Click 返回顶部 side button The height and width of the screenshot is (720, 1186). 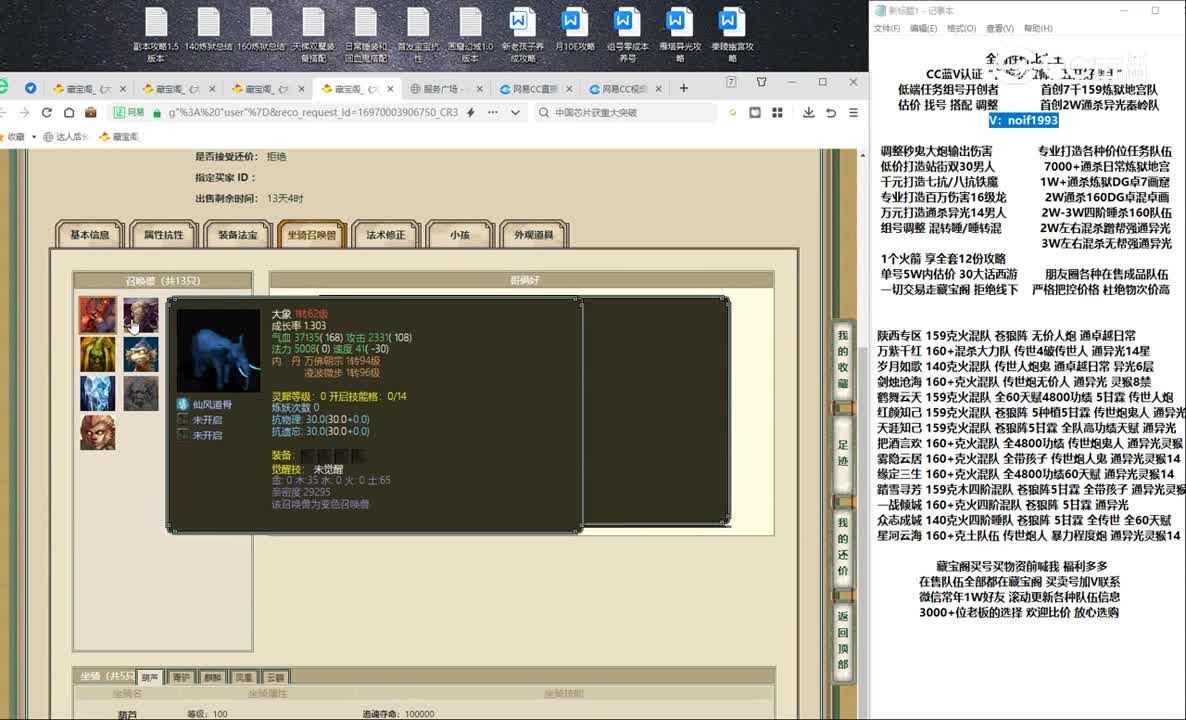click(x=843, y=641)
